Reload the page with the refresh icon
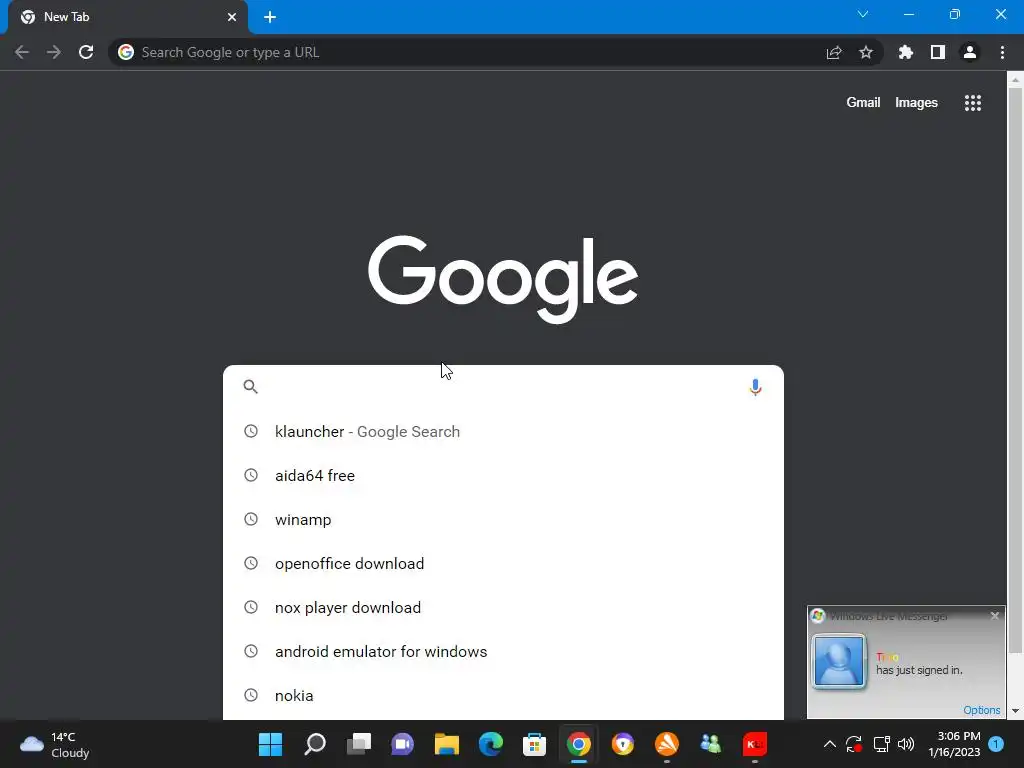This screenshot has height=768, width=1024. [x=86, y=52]
